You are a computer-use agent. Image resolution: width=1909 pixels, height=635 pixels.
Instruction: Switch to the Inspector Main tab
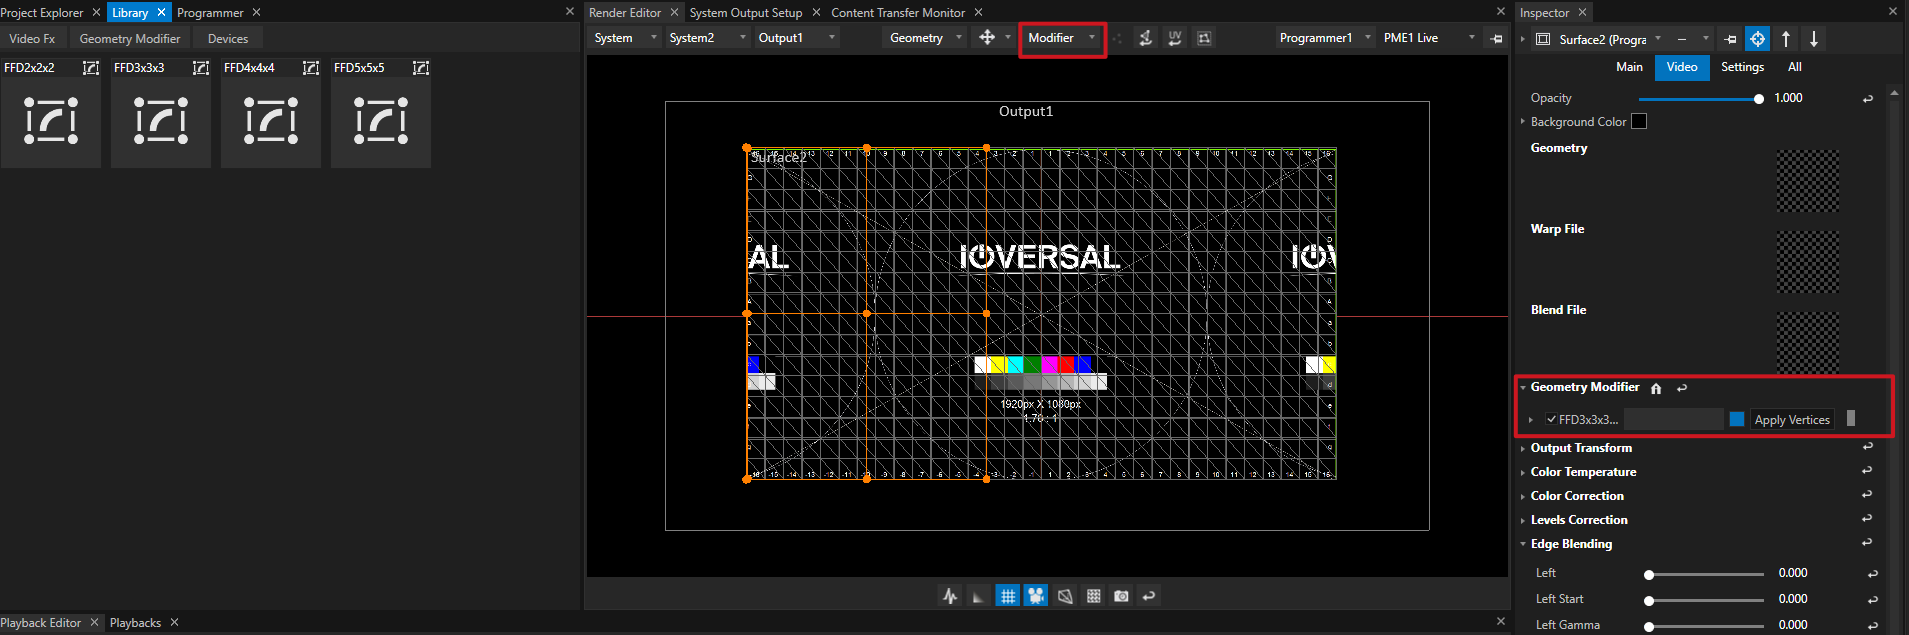1629,67
